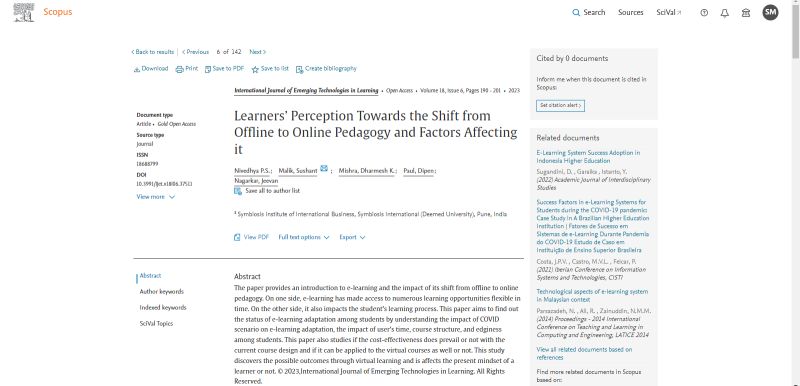Open author Paul, Dipen profile
Viewport: 800px width, 386px height.
[418, 171]
